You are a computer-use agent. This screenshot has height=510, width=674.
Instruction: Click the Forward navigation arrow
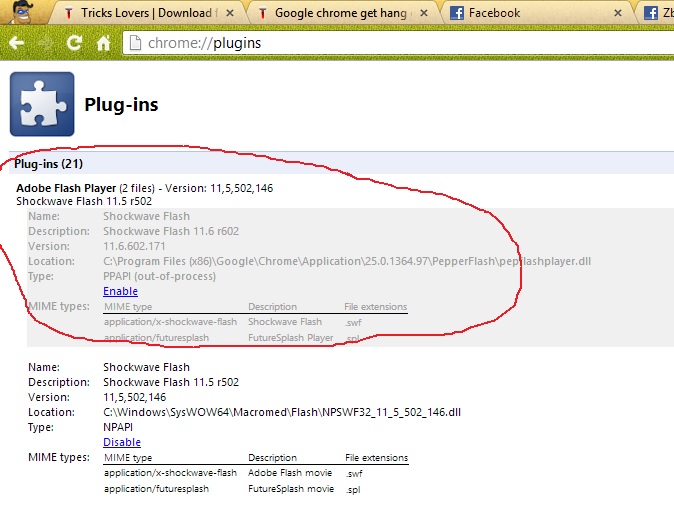45,43
